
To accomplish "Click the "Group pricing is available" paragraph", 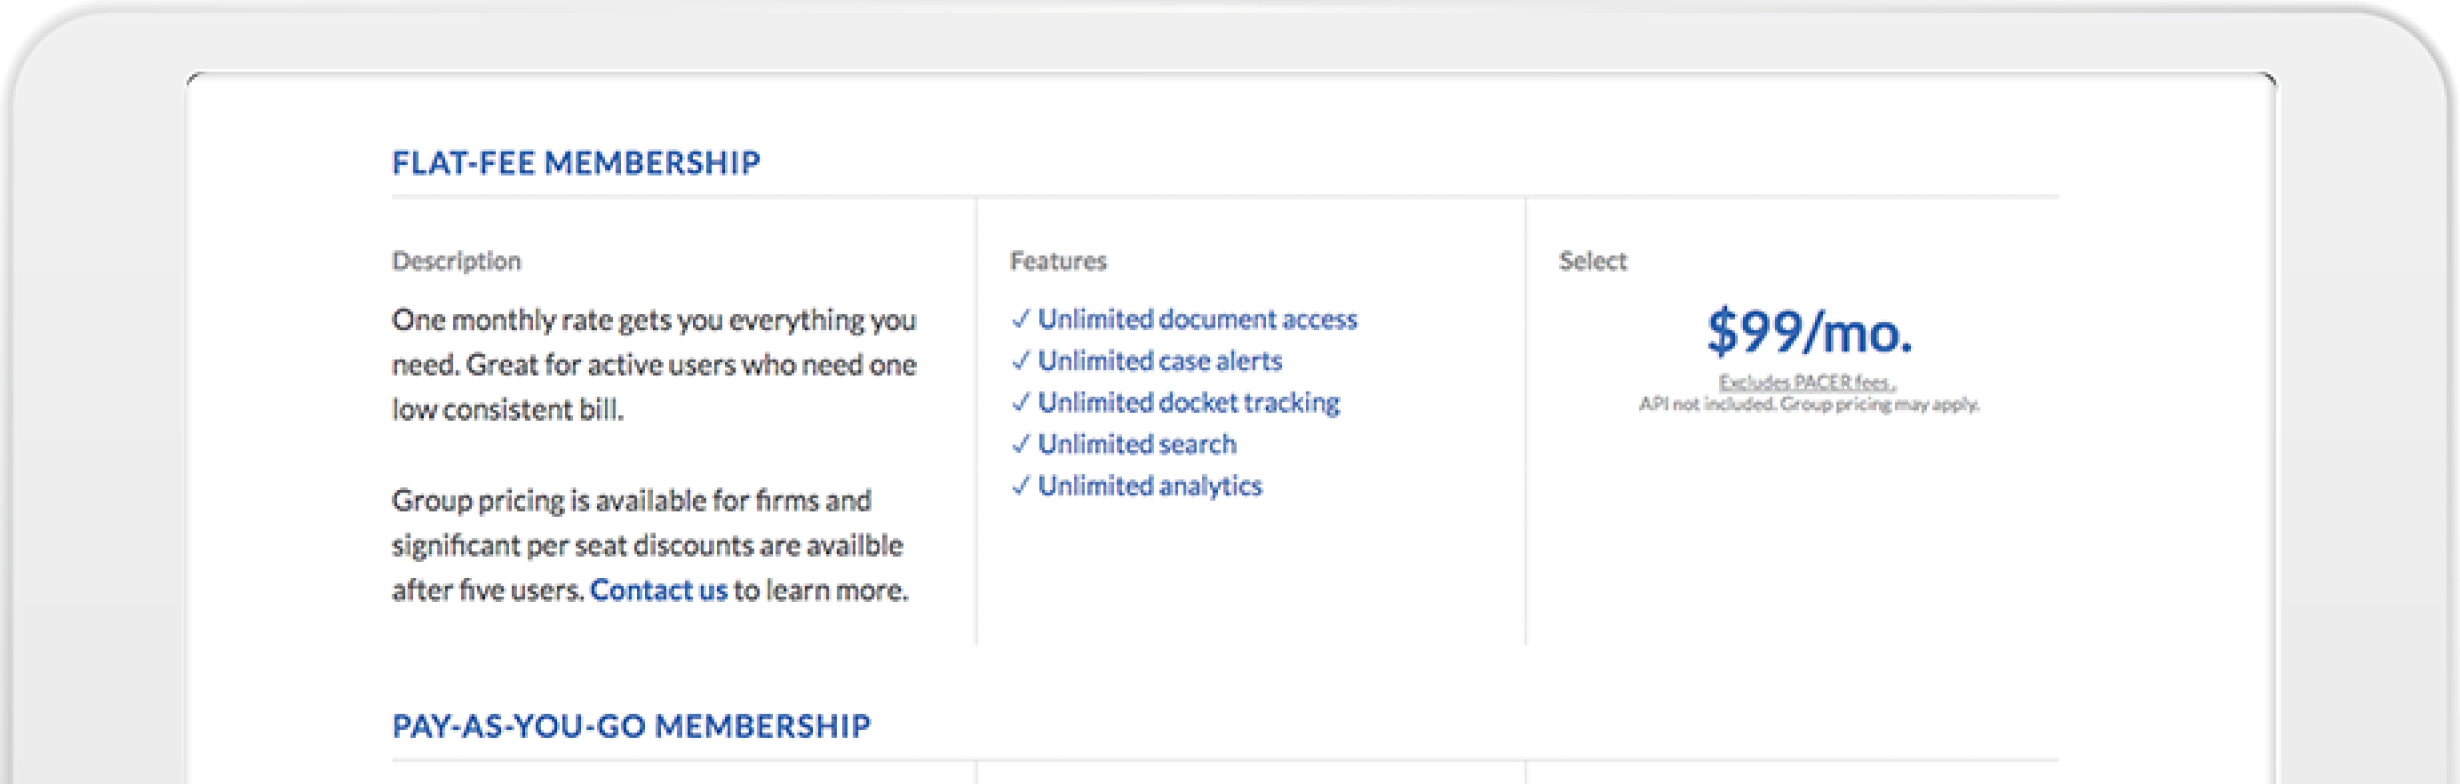I will (x=648, y=545).
